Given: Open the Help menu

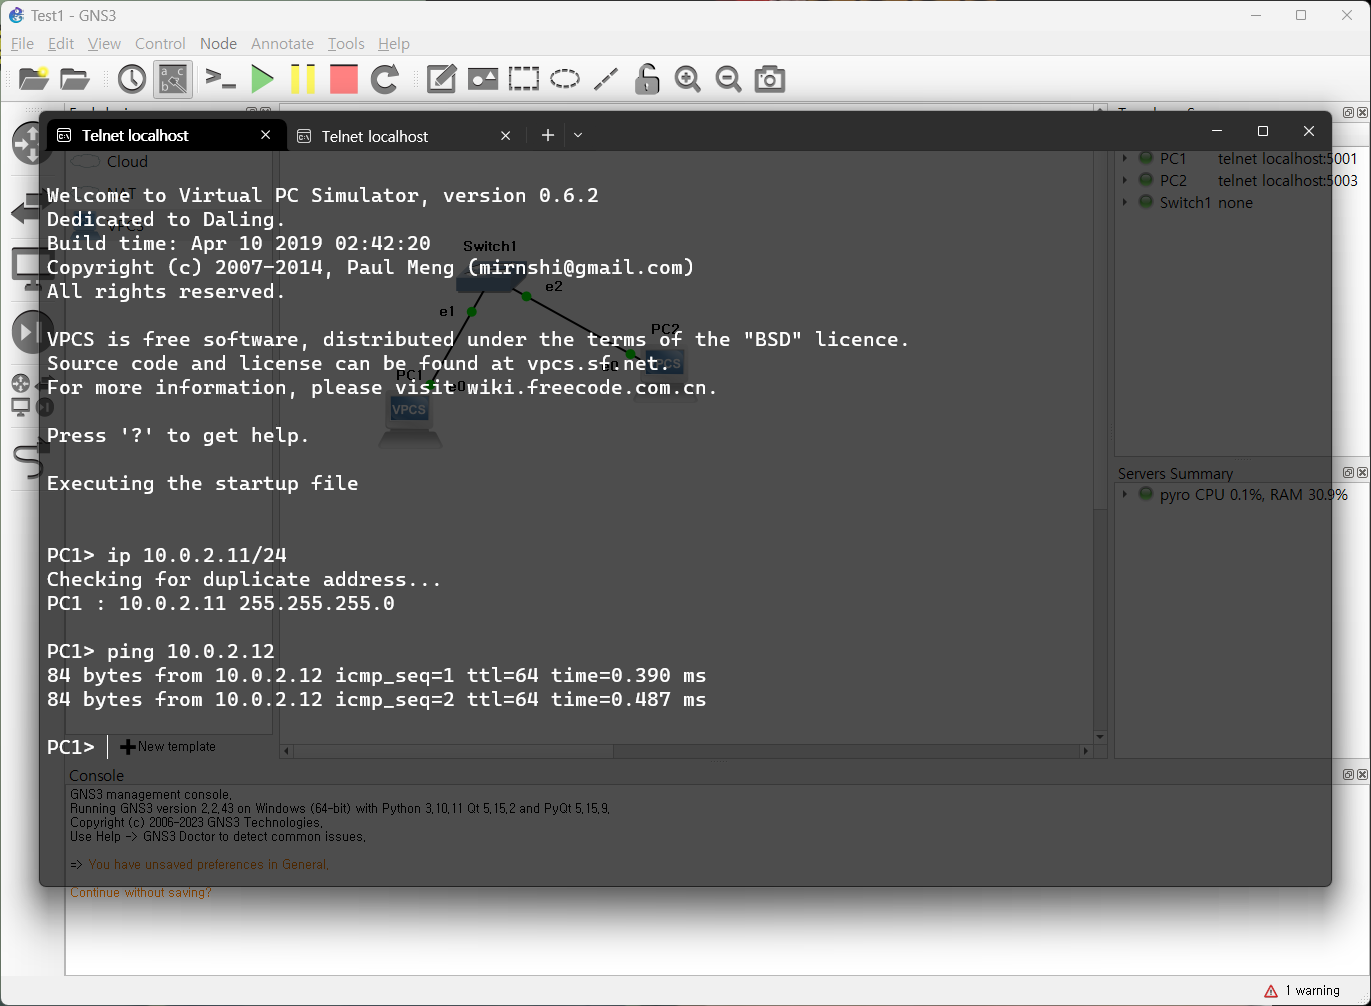Looking at the screenshot, I should pos(394,43).
